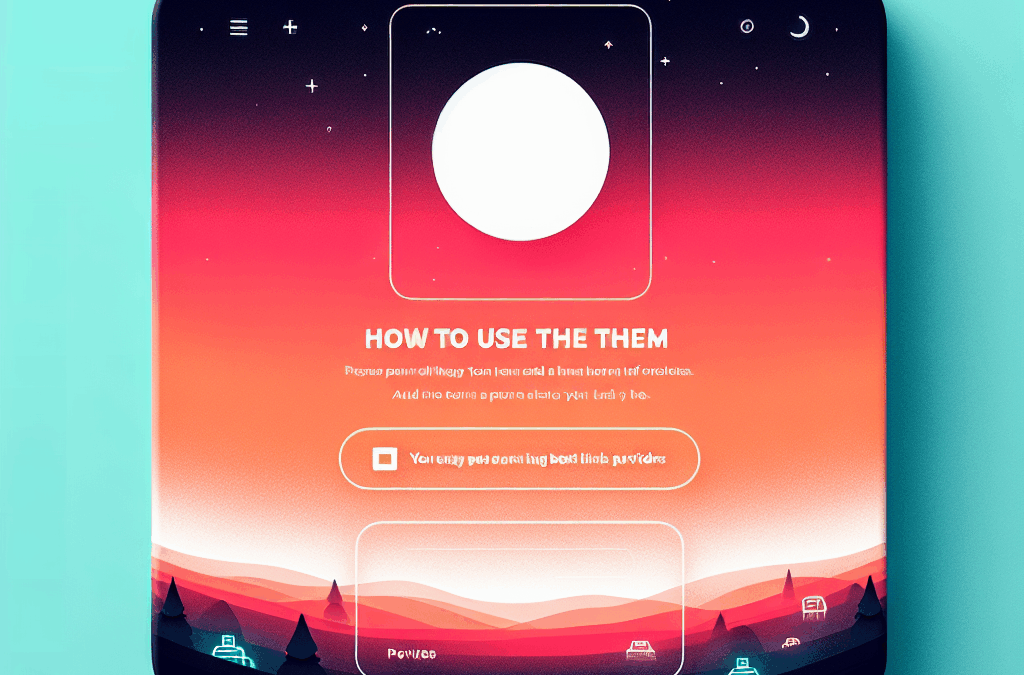This screenshot has width=1024, height=675.
Task: Click the small white car icon on the right slope
Action: 791,643
